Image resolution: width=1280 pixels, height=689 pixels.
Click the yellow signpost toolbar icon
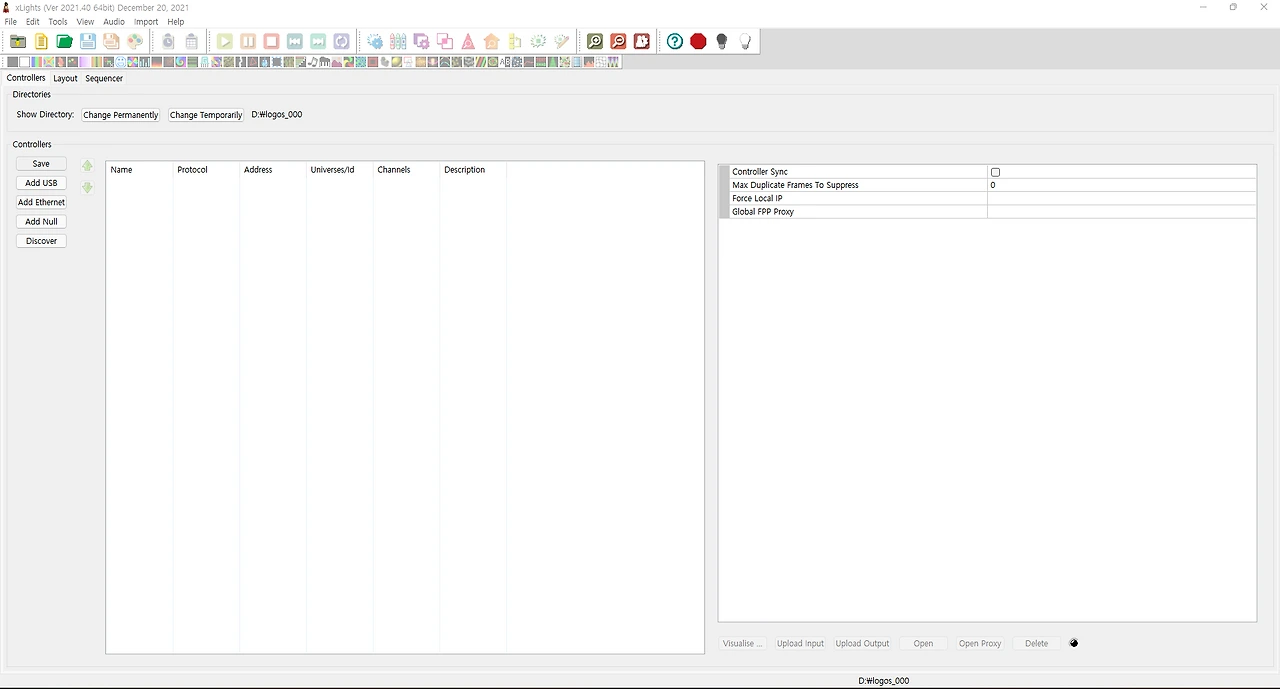(x=515, y=41)
